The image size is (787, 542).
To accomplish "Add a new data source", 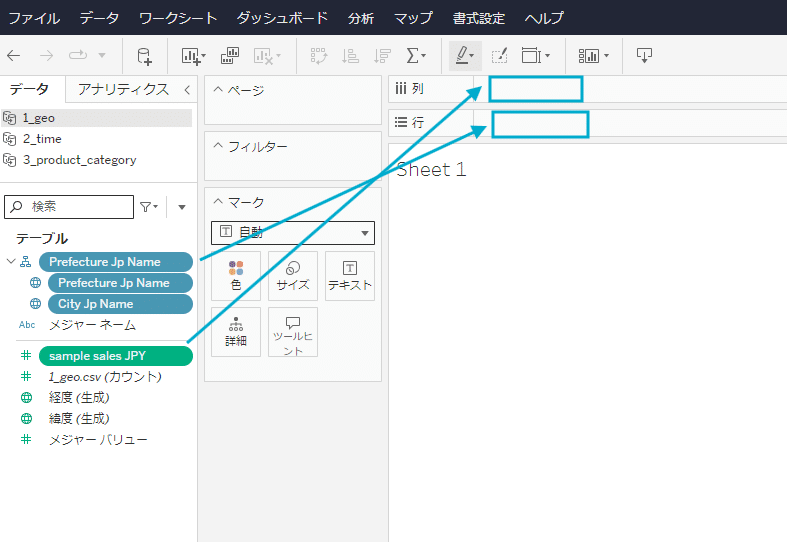I will [144, 56].
